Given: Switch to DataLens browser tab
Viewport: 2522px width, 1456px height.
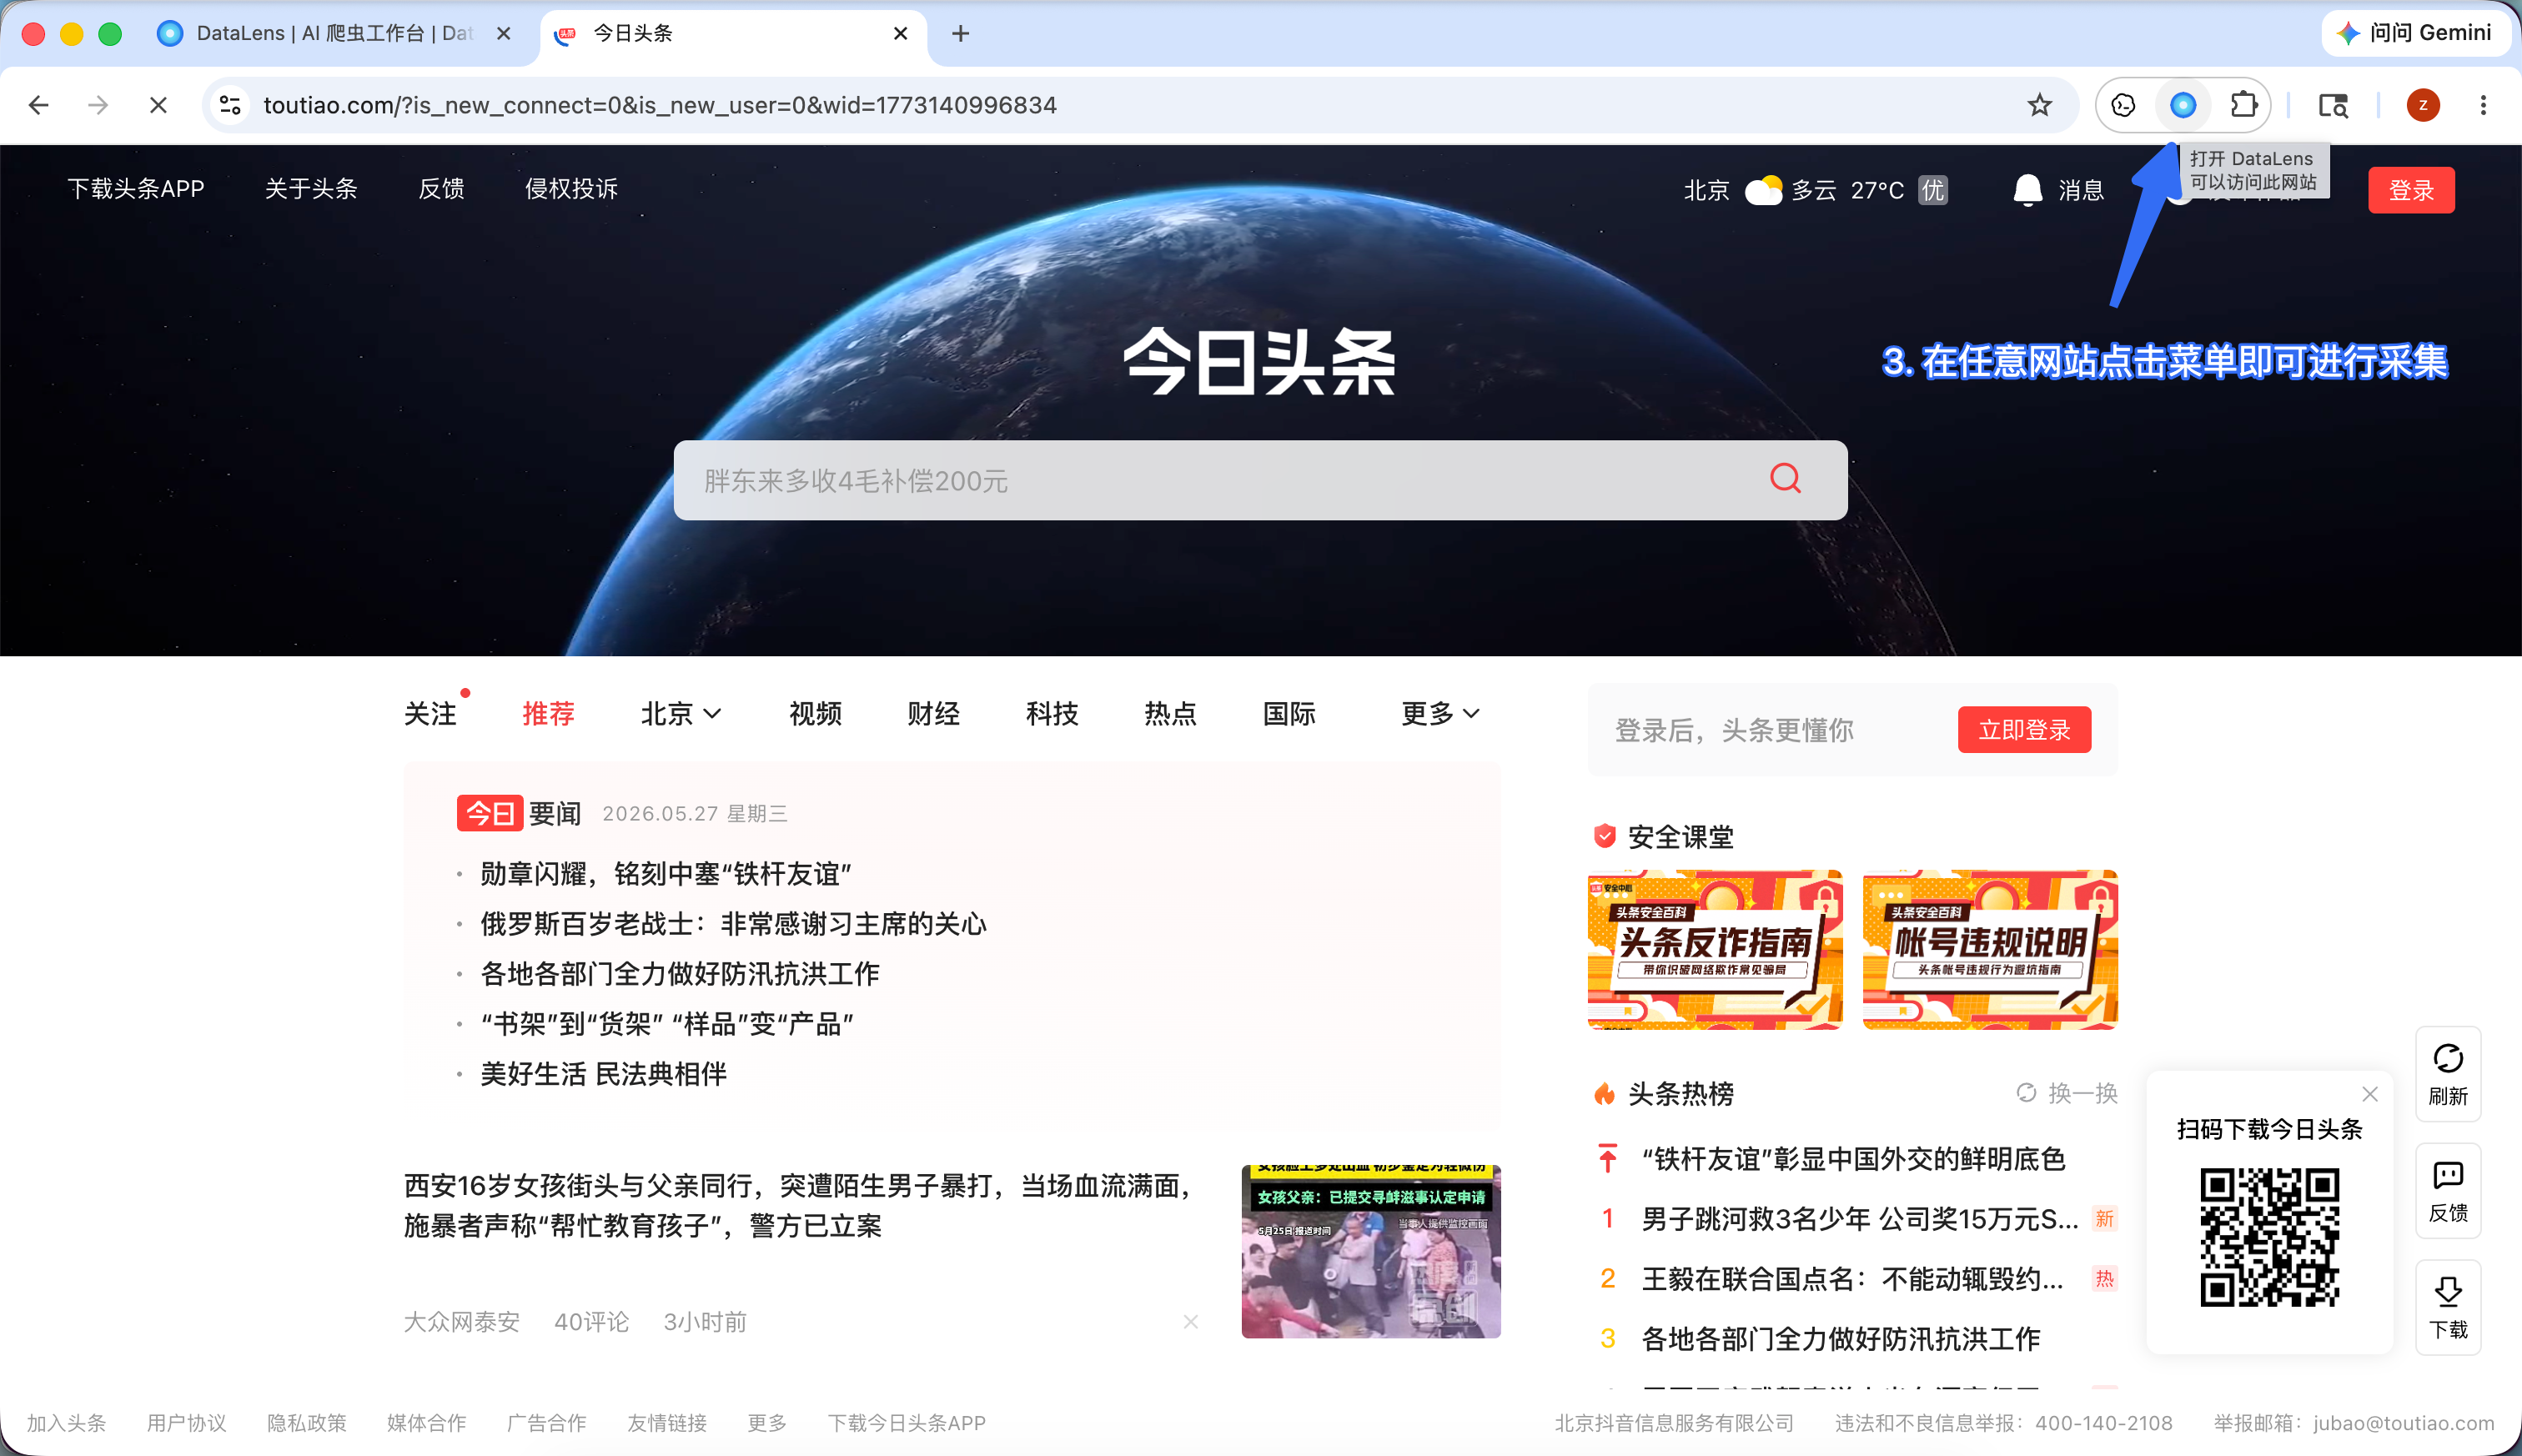Looking at the screenshot, I should 335,34.
